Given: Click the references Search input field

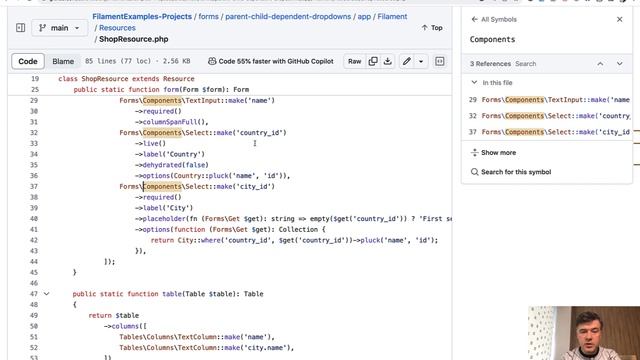Looking at the screenshot, I should pos(551,64).
